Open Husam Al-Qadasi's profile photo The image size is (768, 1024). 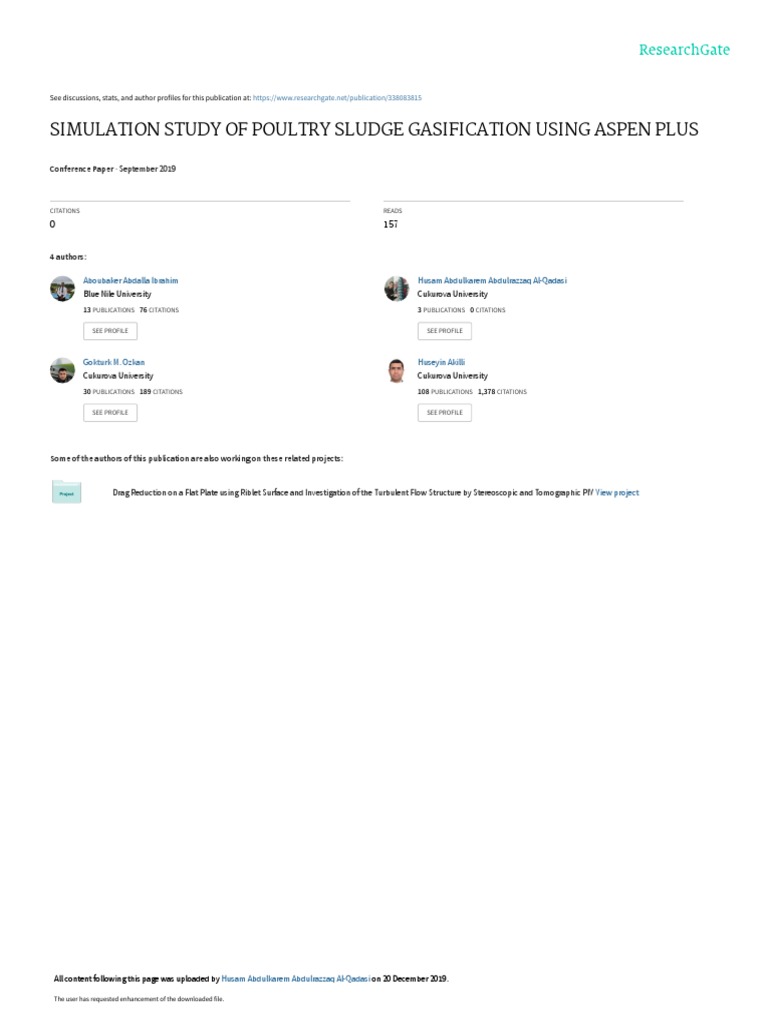click(x=396, y=288)
